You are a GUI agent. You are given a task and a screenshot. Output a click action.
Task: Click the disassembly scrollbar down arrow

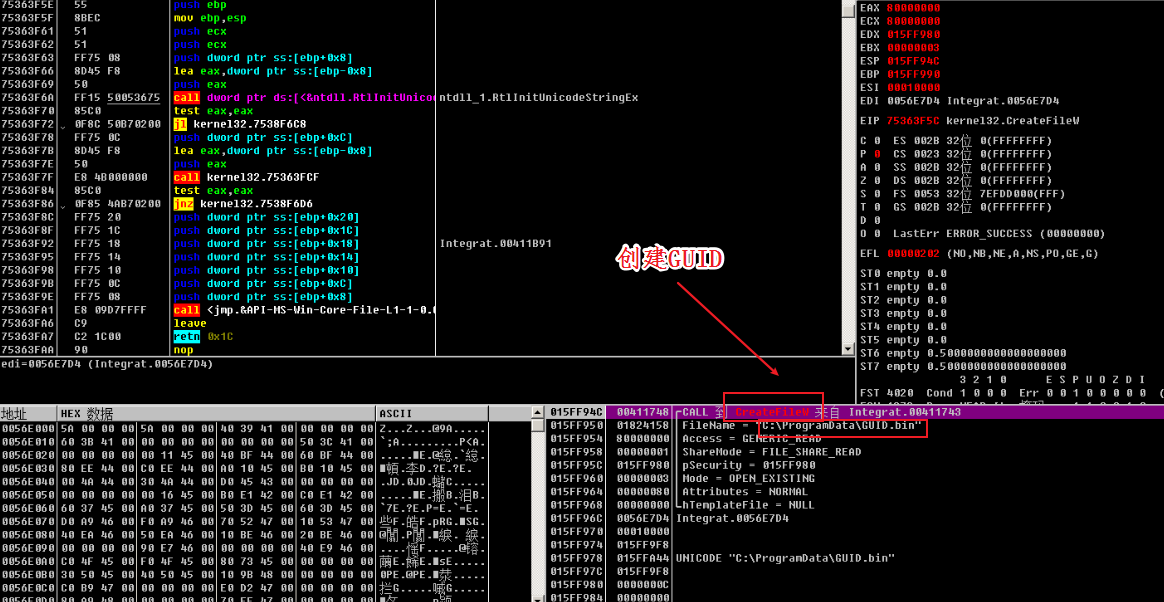848,349
